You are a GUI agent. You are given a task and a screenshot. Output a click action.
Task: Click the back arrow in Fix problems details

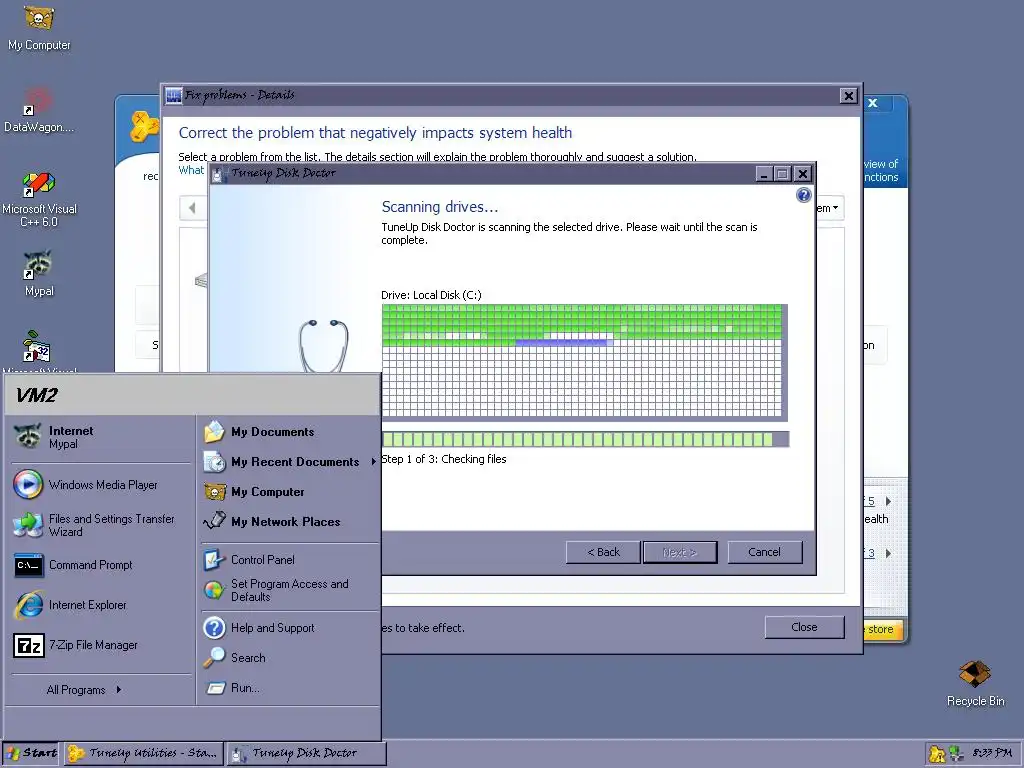(192, 208)
